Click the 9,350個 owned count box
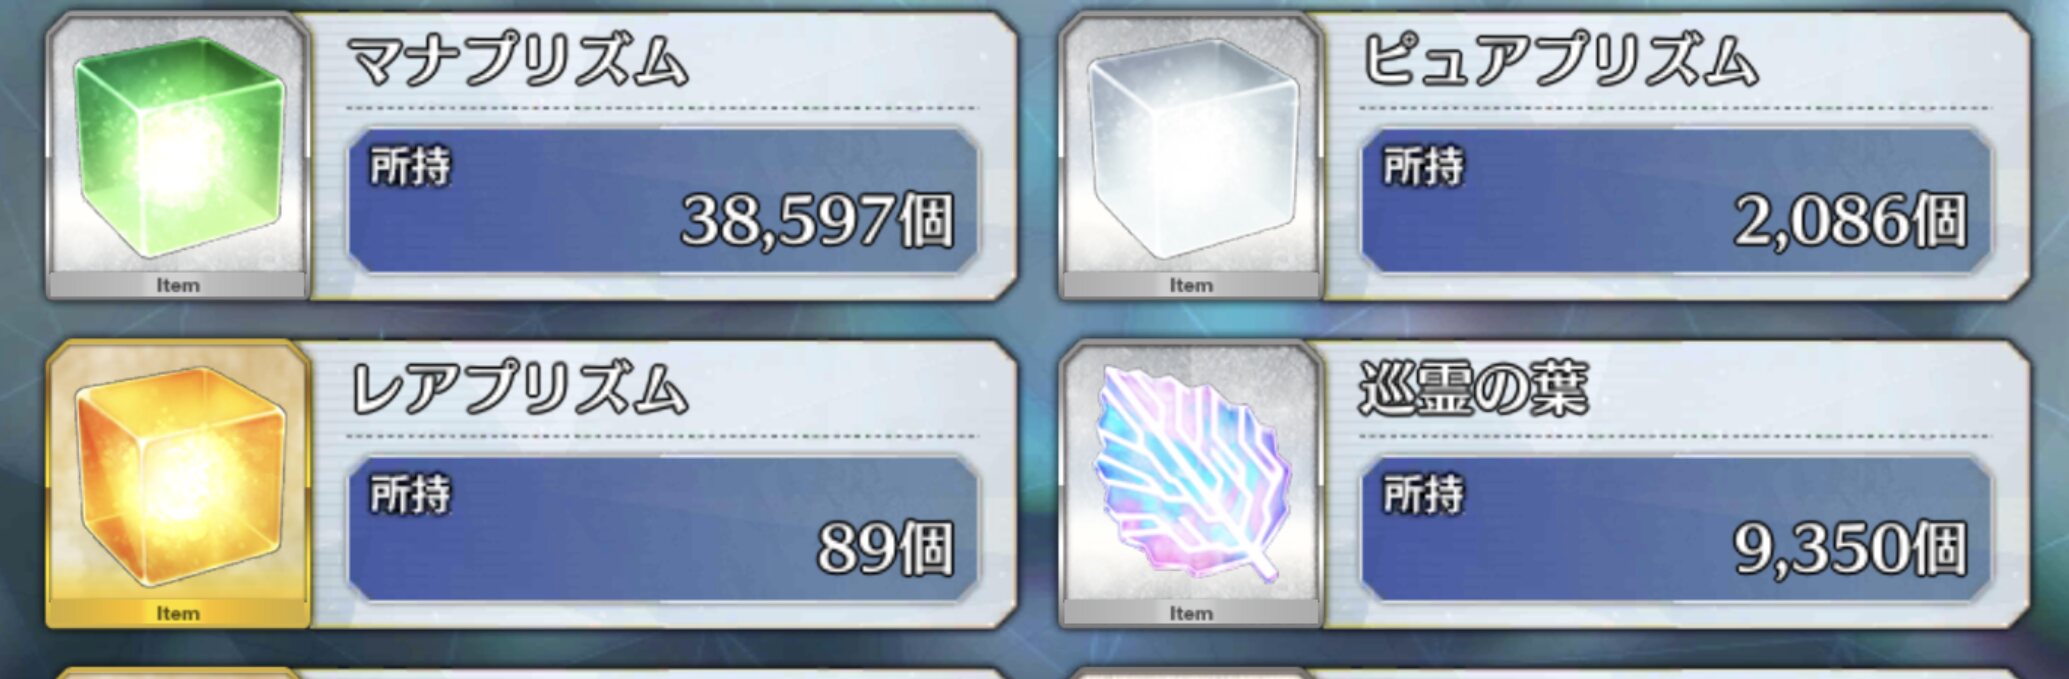Viewport: 2069px width, 679px height. pyautogui.click(x=1676, y=529)
